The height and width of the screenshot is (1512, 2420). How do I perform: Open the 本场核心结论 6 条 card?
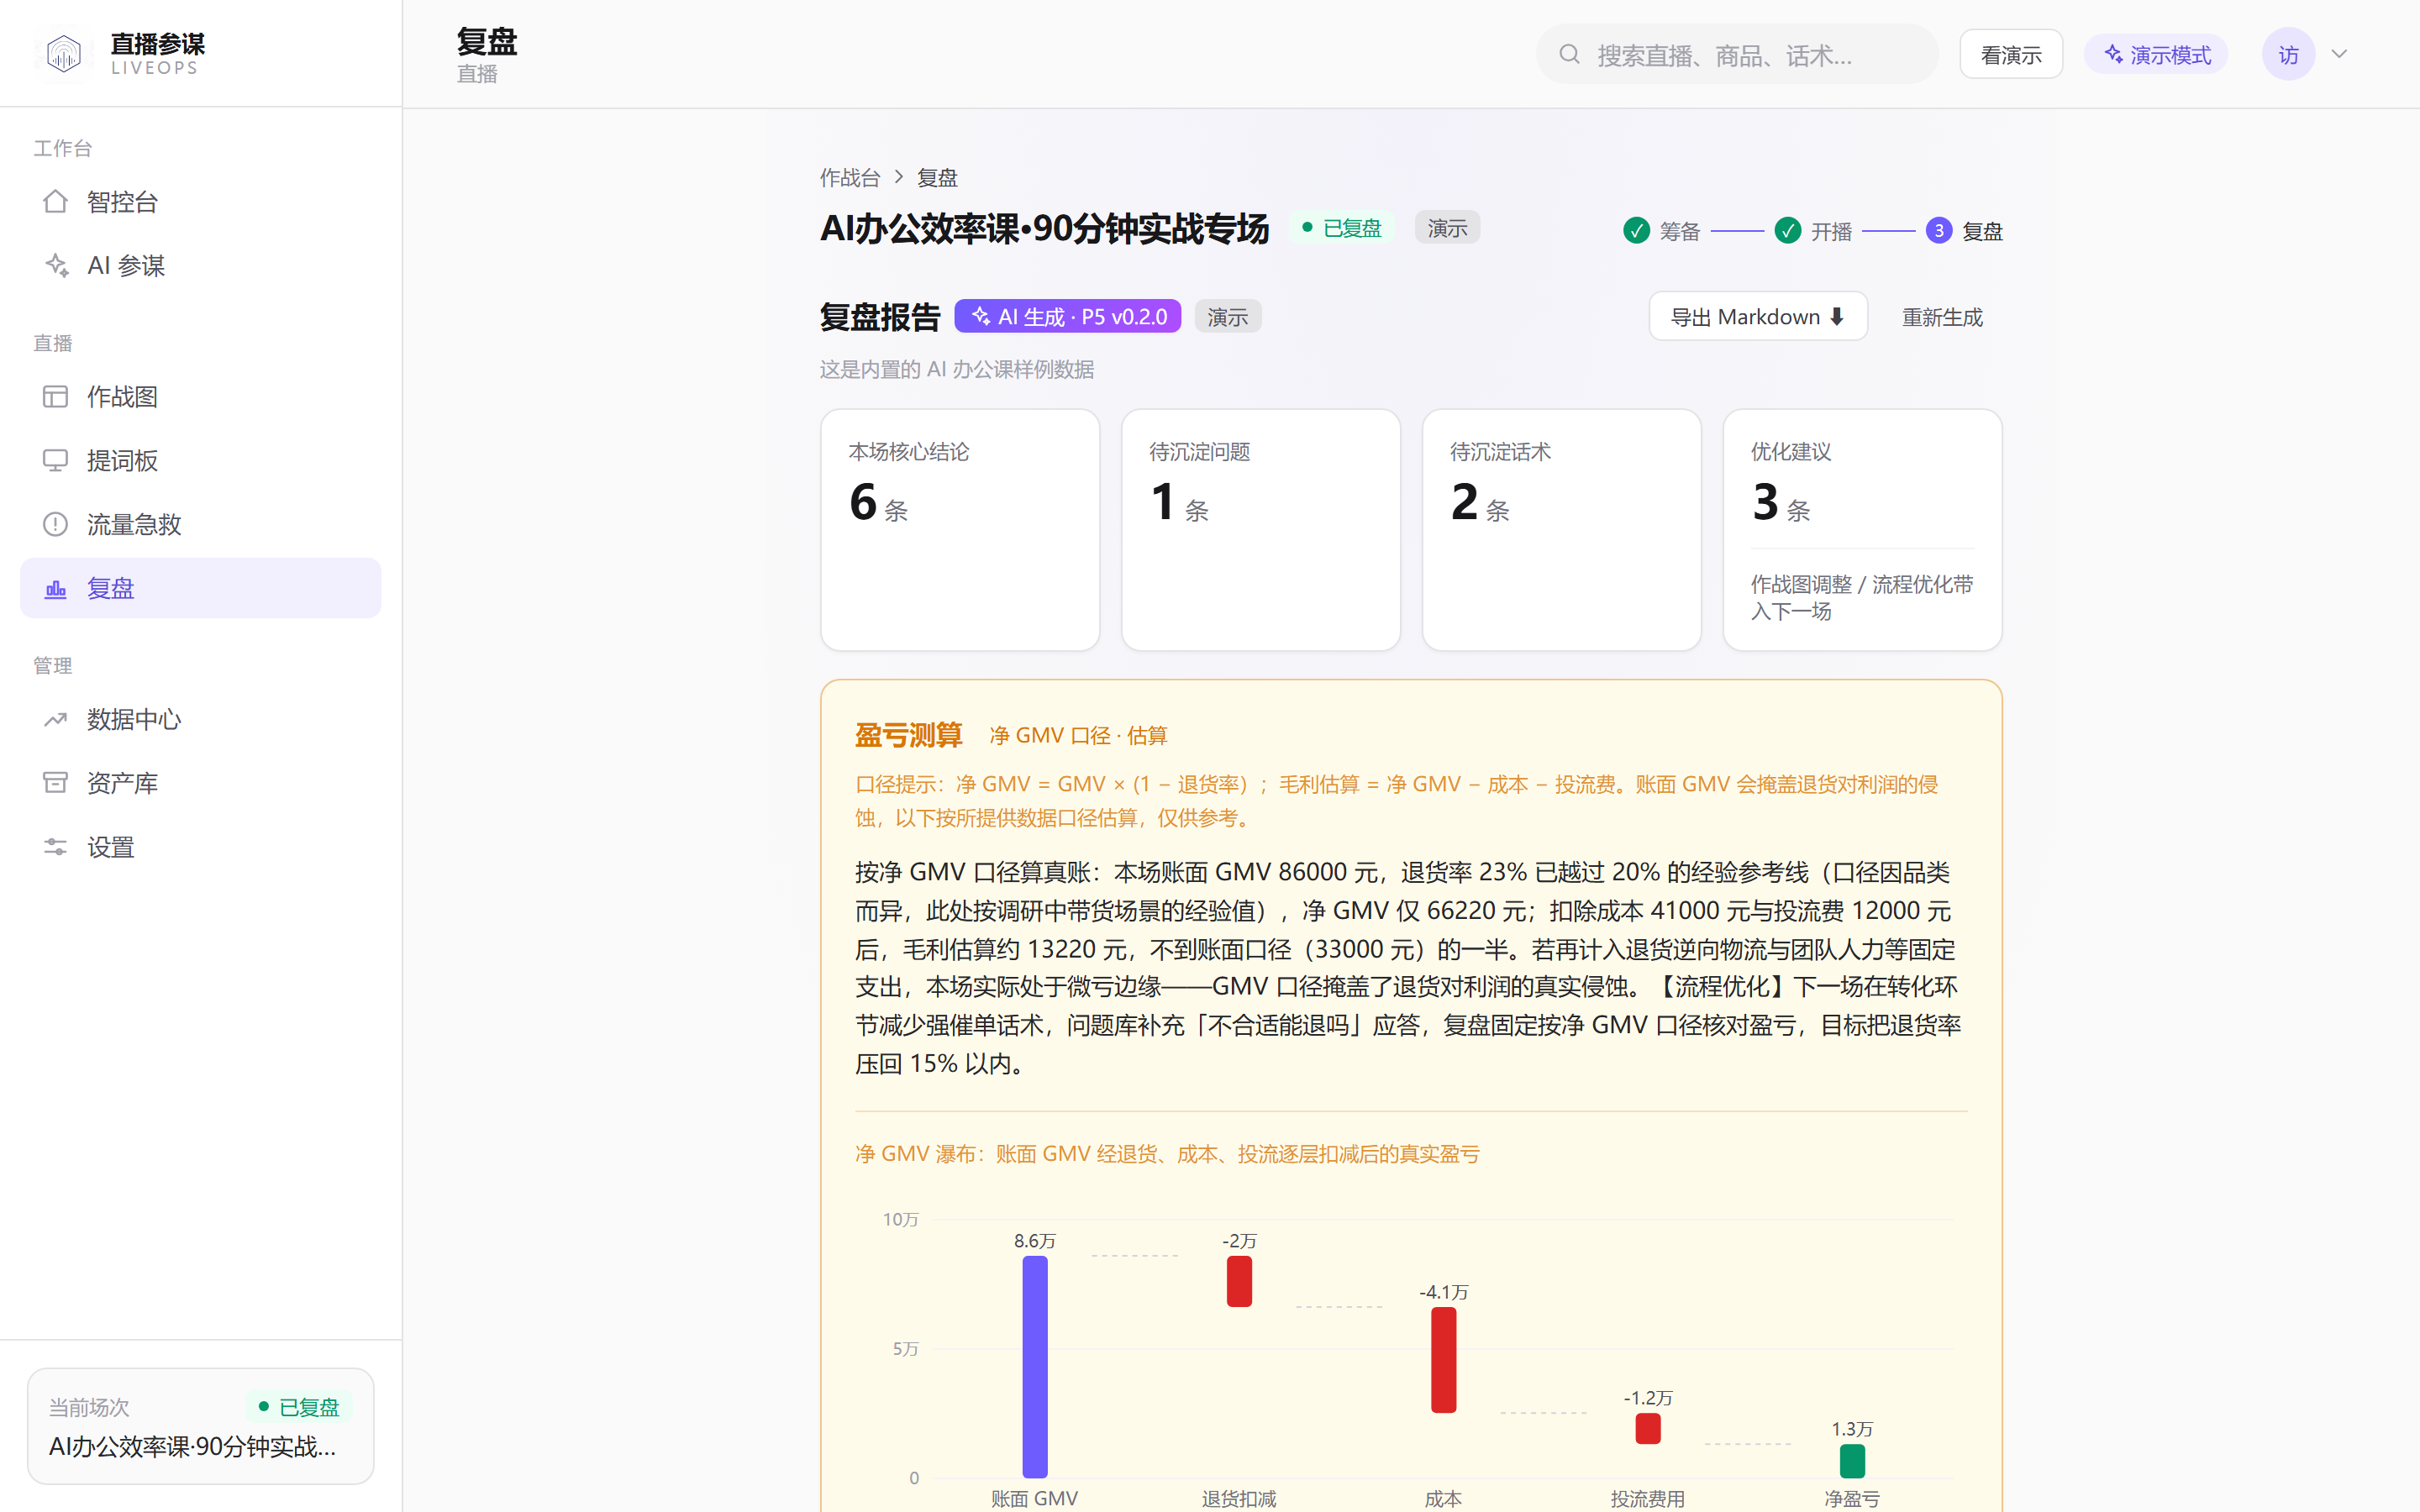tap(960, 530)
